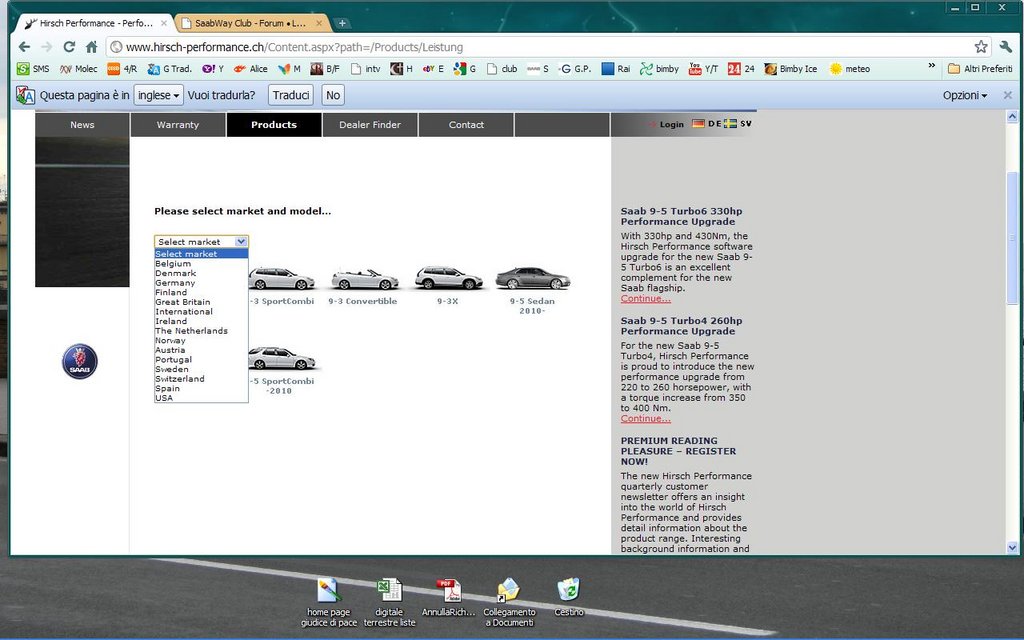Open the Warranty menu item

(178, 125)
